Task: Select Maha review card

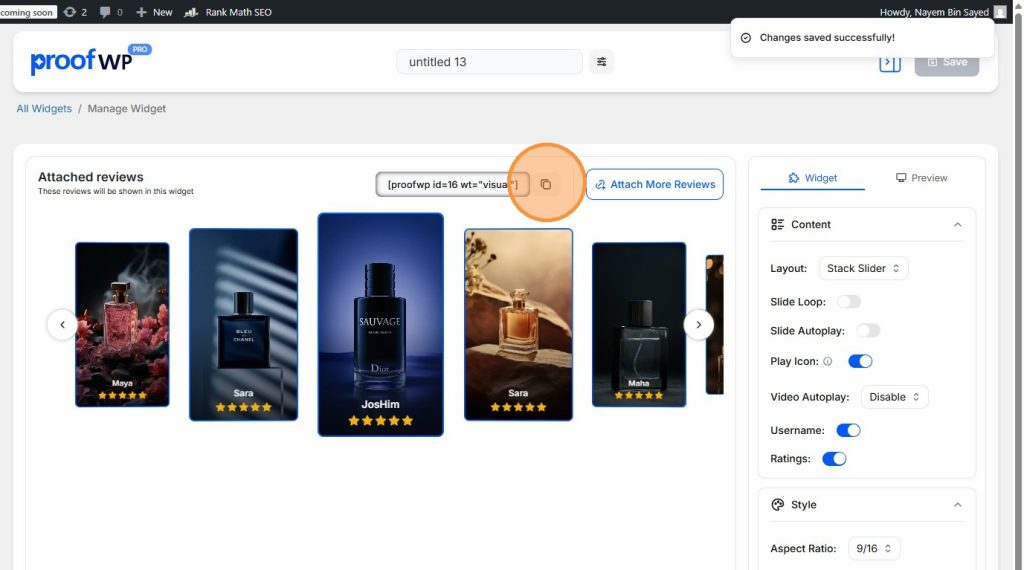Action: pyautogui.click(x=639, y=325)
